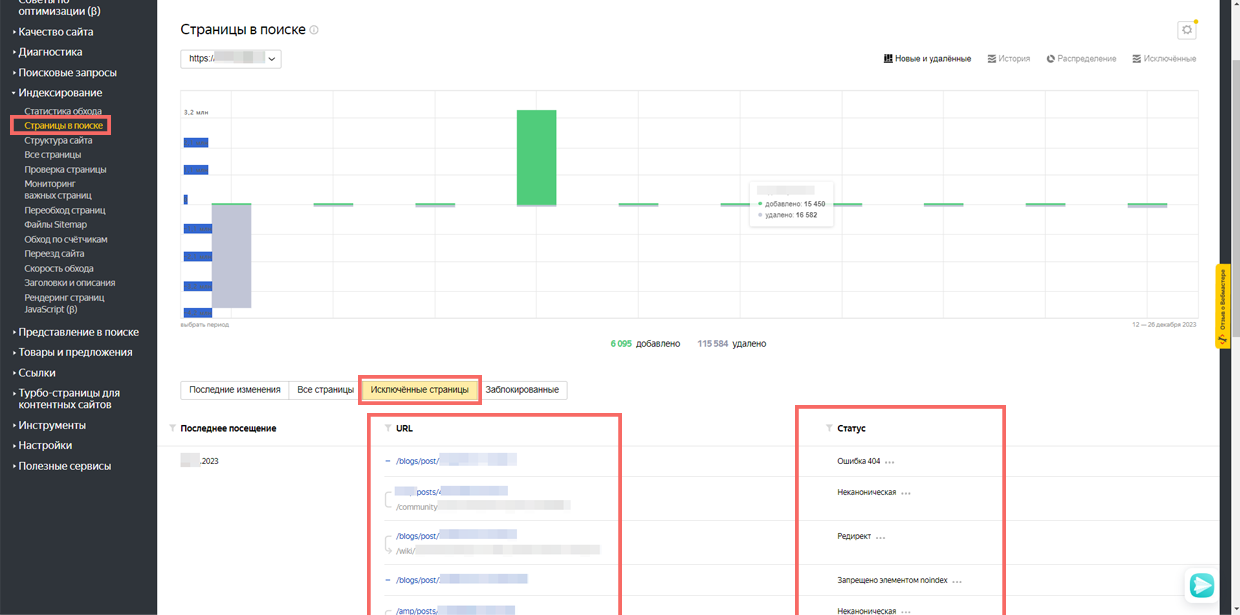Open 'Скорость обхода' in sidebar
The width and height of the screenshot is (1240, 615).
[x=59, y=269]
